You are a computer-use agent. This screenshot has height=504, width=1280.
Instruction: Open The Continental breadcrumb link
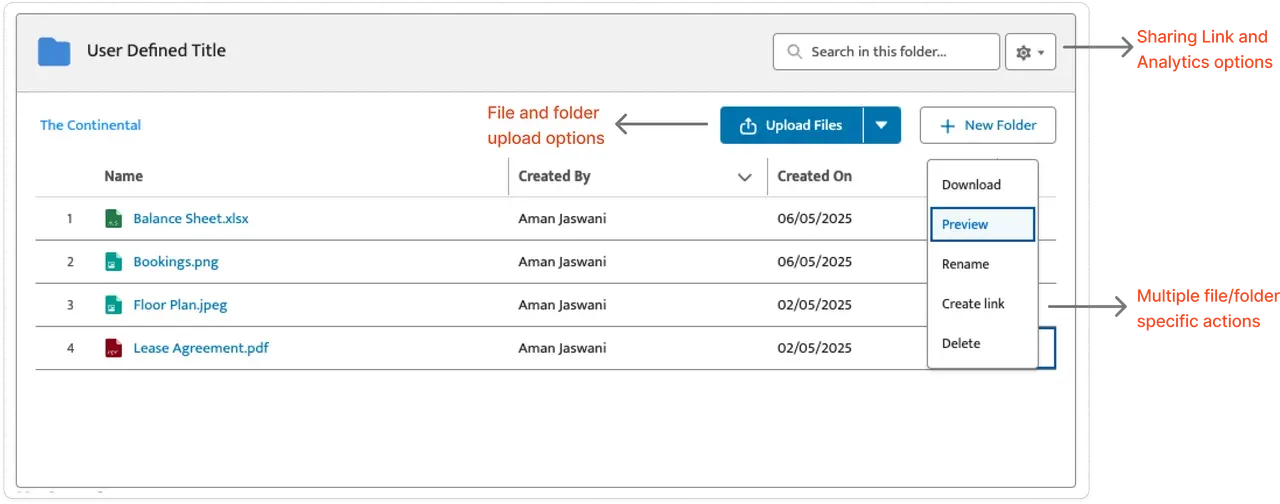(x=90, y=125)
